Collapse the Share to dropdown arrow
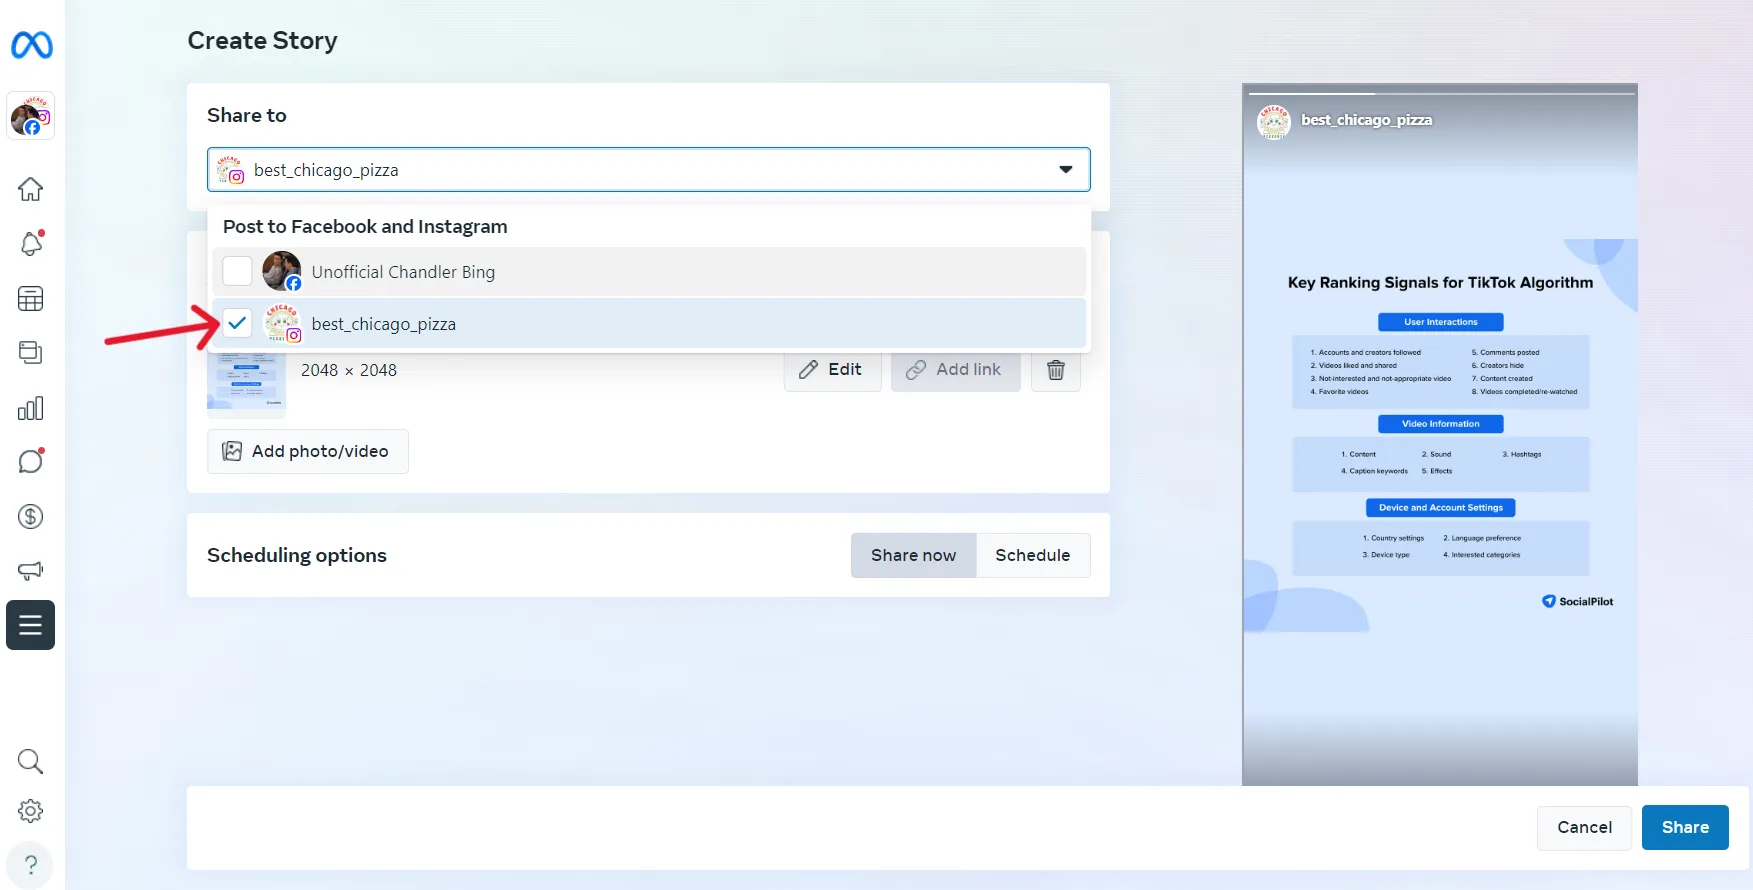1753x890 pixels. coord(1066,170)
